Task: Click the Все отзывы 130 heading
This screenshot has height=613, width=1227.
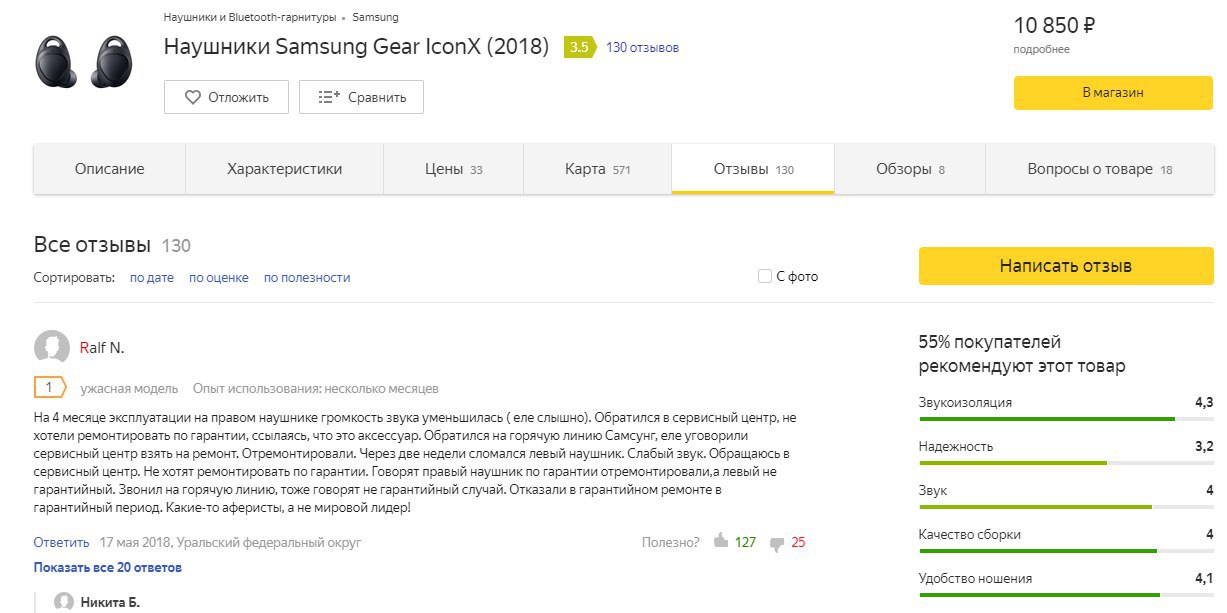Action: click(x=112, y=245)
